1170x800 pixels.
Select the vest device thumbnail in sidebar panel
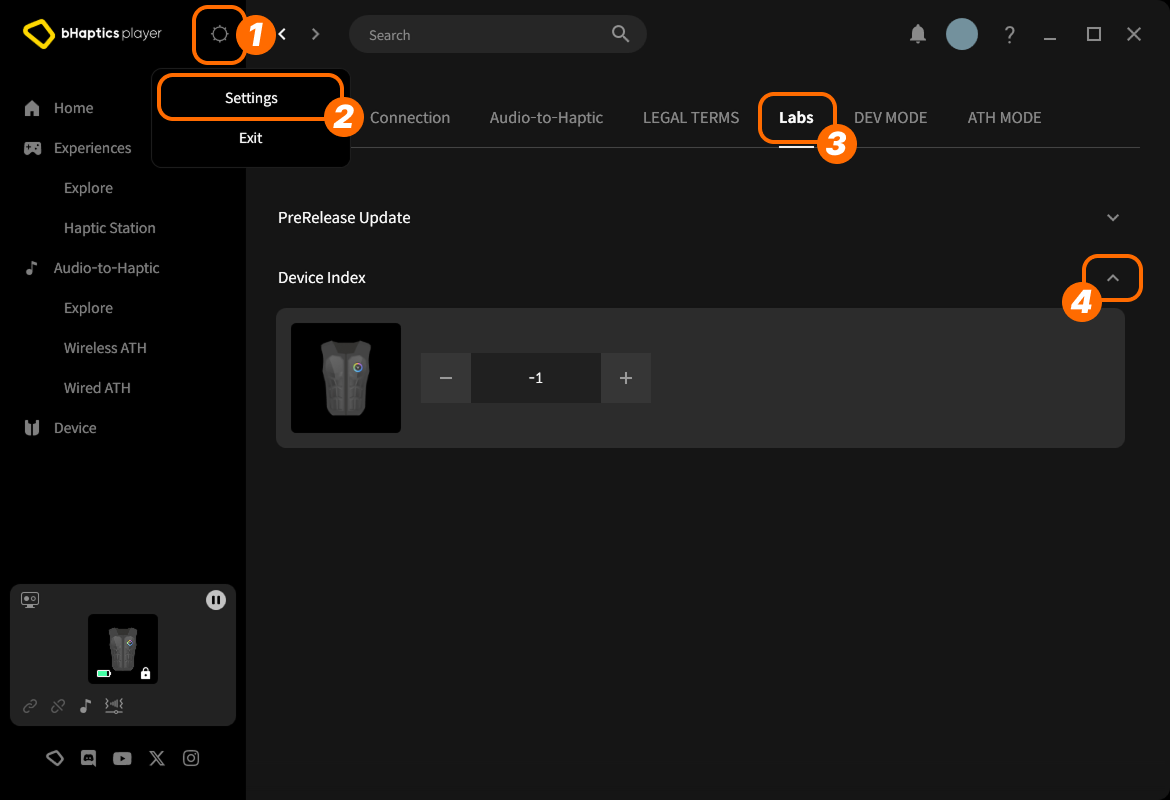[x=123, y=649]
